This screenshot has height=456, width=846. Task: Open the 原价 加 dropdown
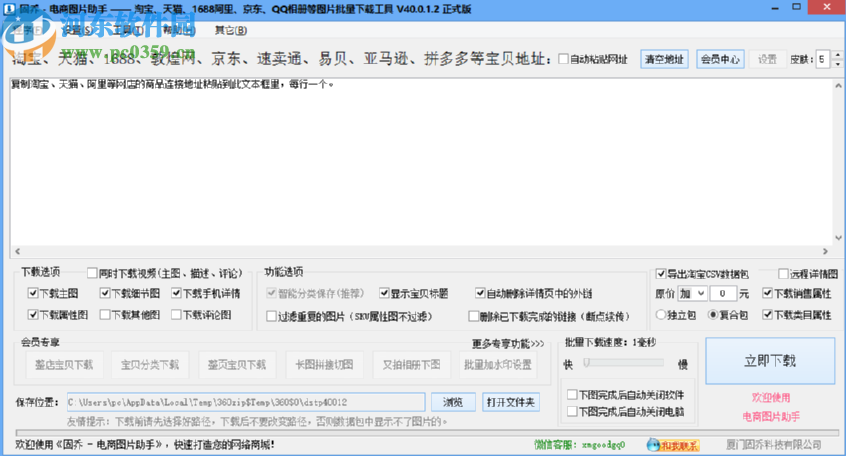coord(692,294)
